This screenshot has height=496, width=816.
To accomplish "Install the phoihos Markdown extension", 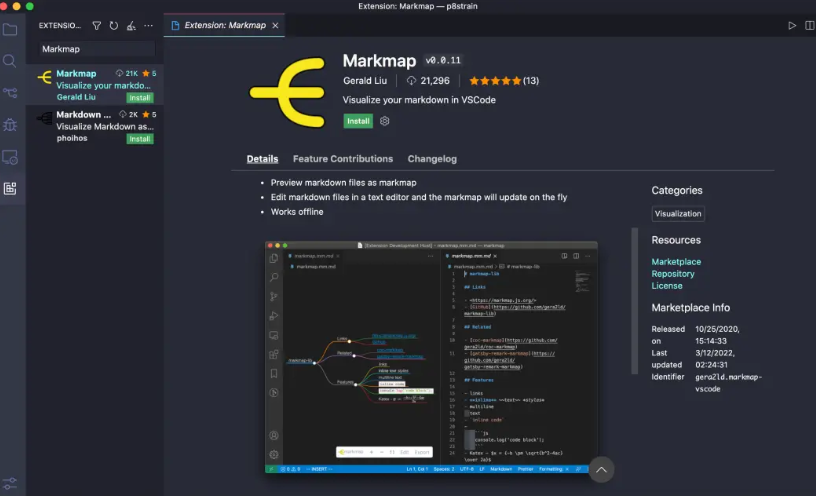I will click(x=139, y=139).
